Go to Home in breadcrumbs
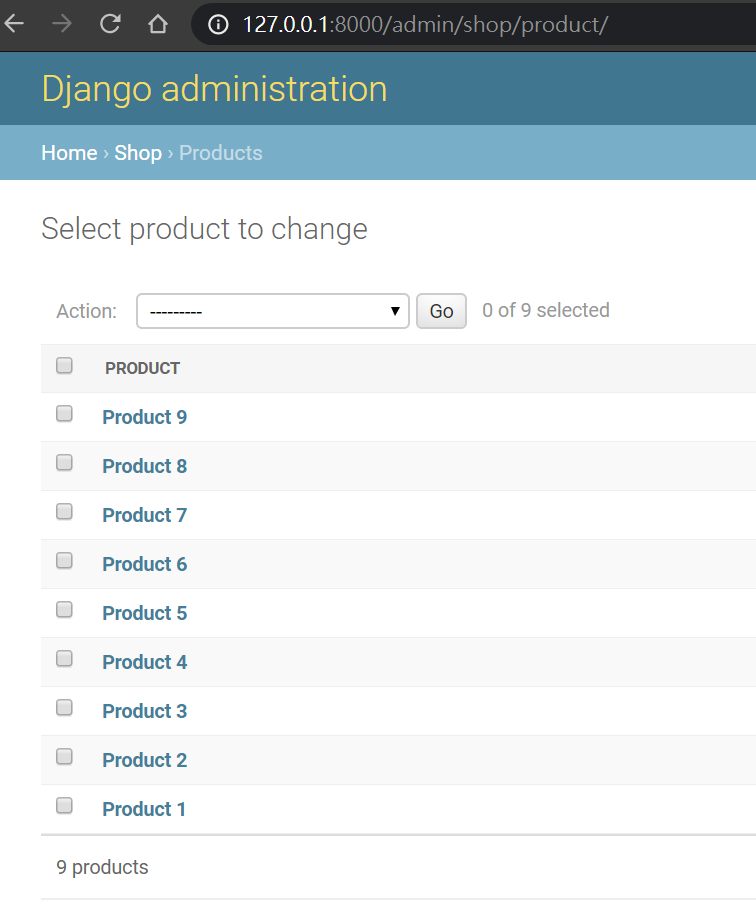This screenshot has width=756, height=907. pos(69,153)
